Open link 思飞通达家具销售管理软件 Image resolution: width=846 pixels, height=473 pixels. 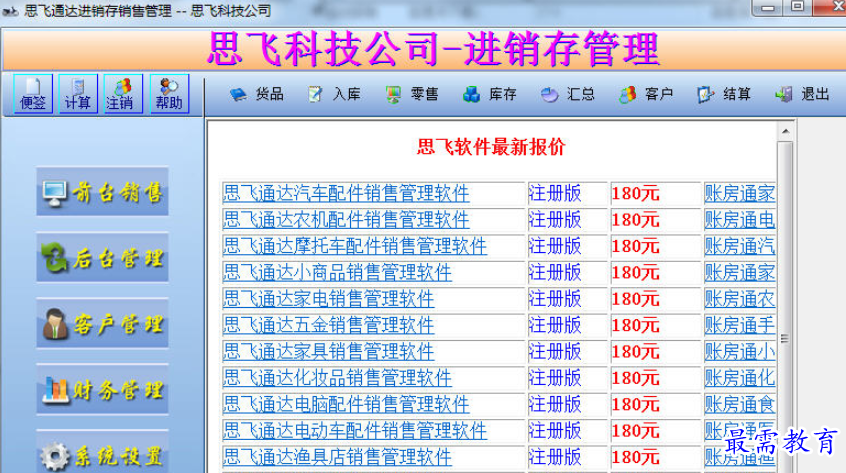[329, 352]
